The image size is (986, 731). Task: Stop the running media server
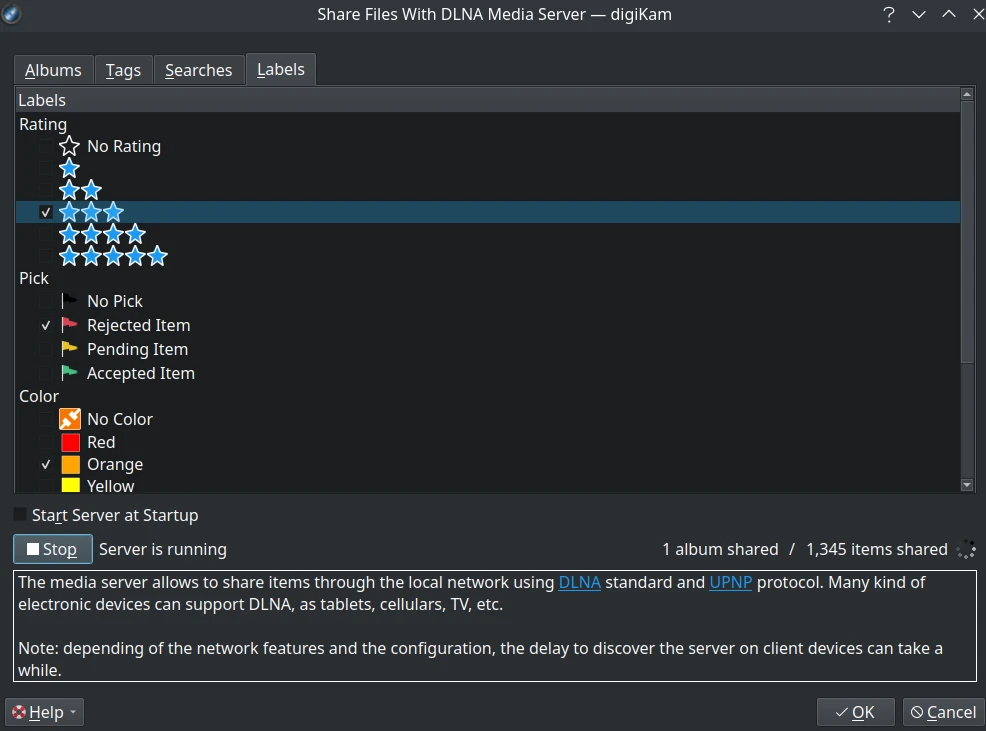point(53,549)
